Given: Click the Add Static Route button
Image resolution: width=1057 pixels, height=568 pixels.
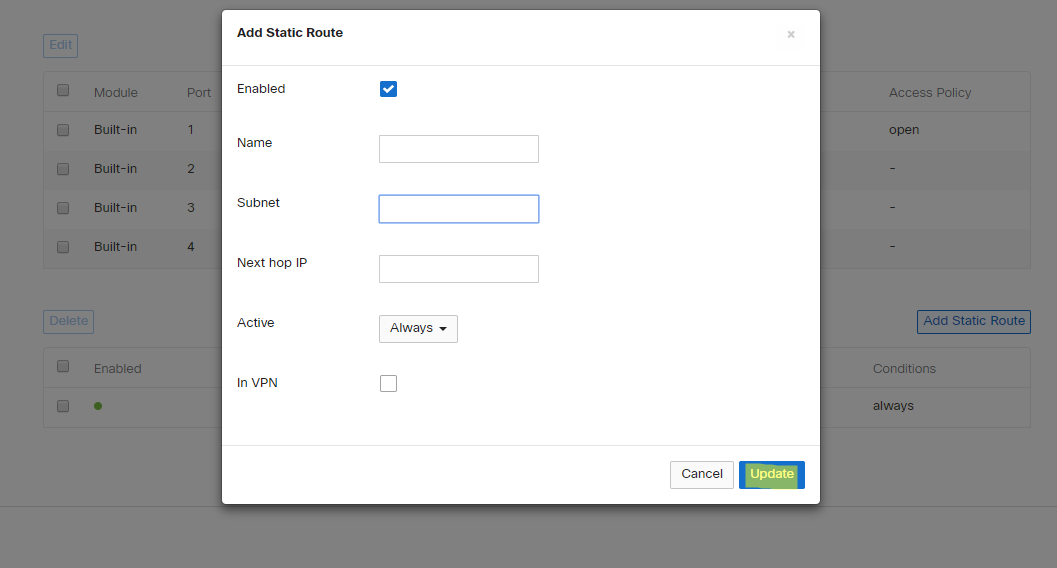Looking at the screenshot, I should [973, 321].
